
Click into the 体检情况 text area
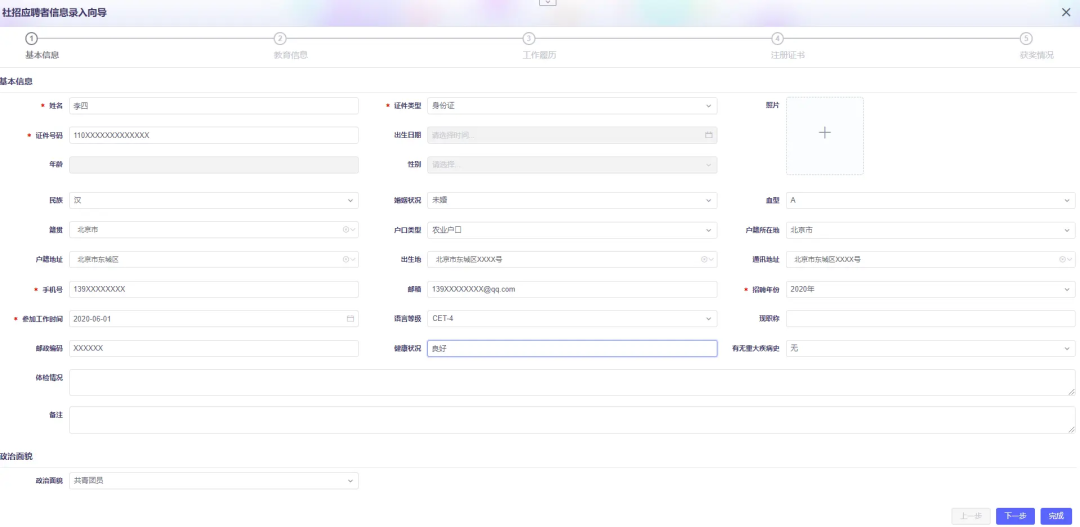pos(571,382)
